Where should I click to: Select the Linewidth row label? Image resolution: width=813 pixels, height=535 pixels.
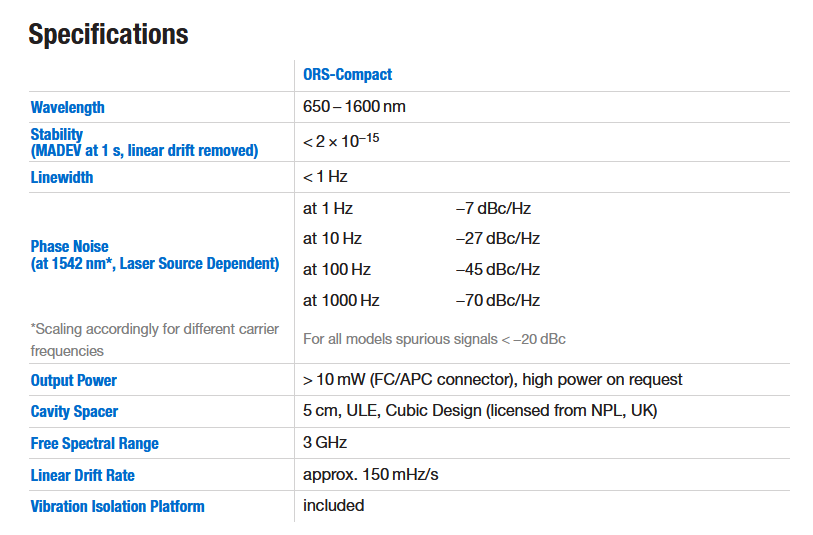point(62,177)
